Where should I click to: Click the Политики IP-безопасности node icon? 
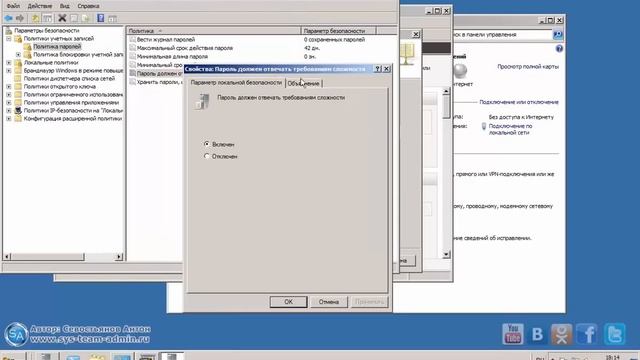18,110
